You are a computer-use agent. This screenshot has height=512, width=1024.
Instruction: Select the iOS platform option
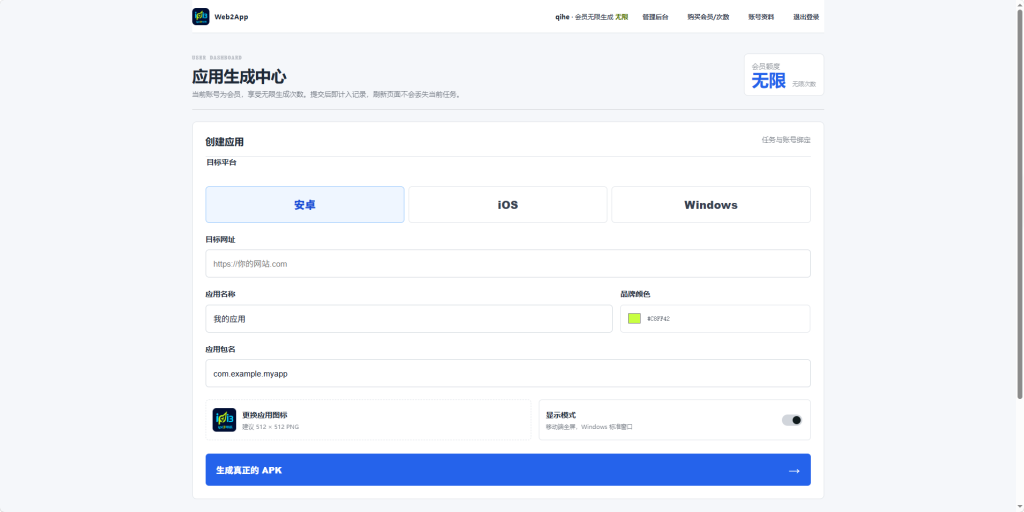pos(508,204)
